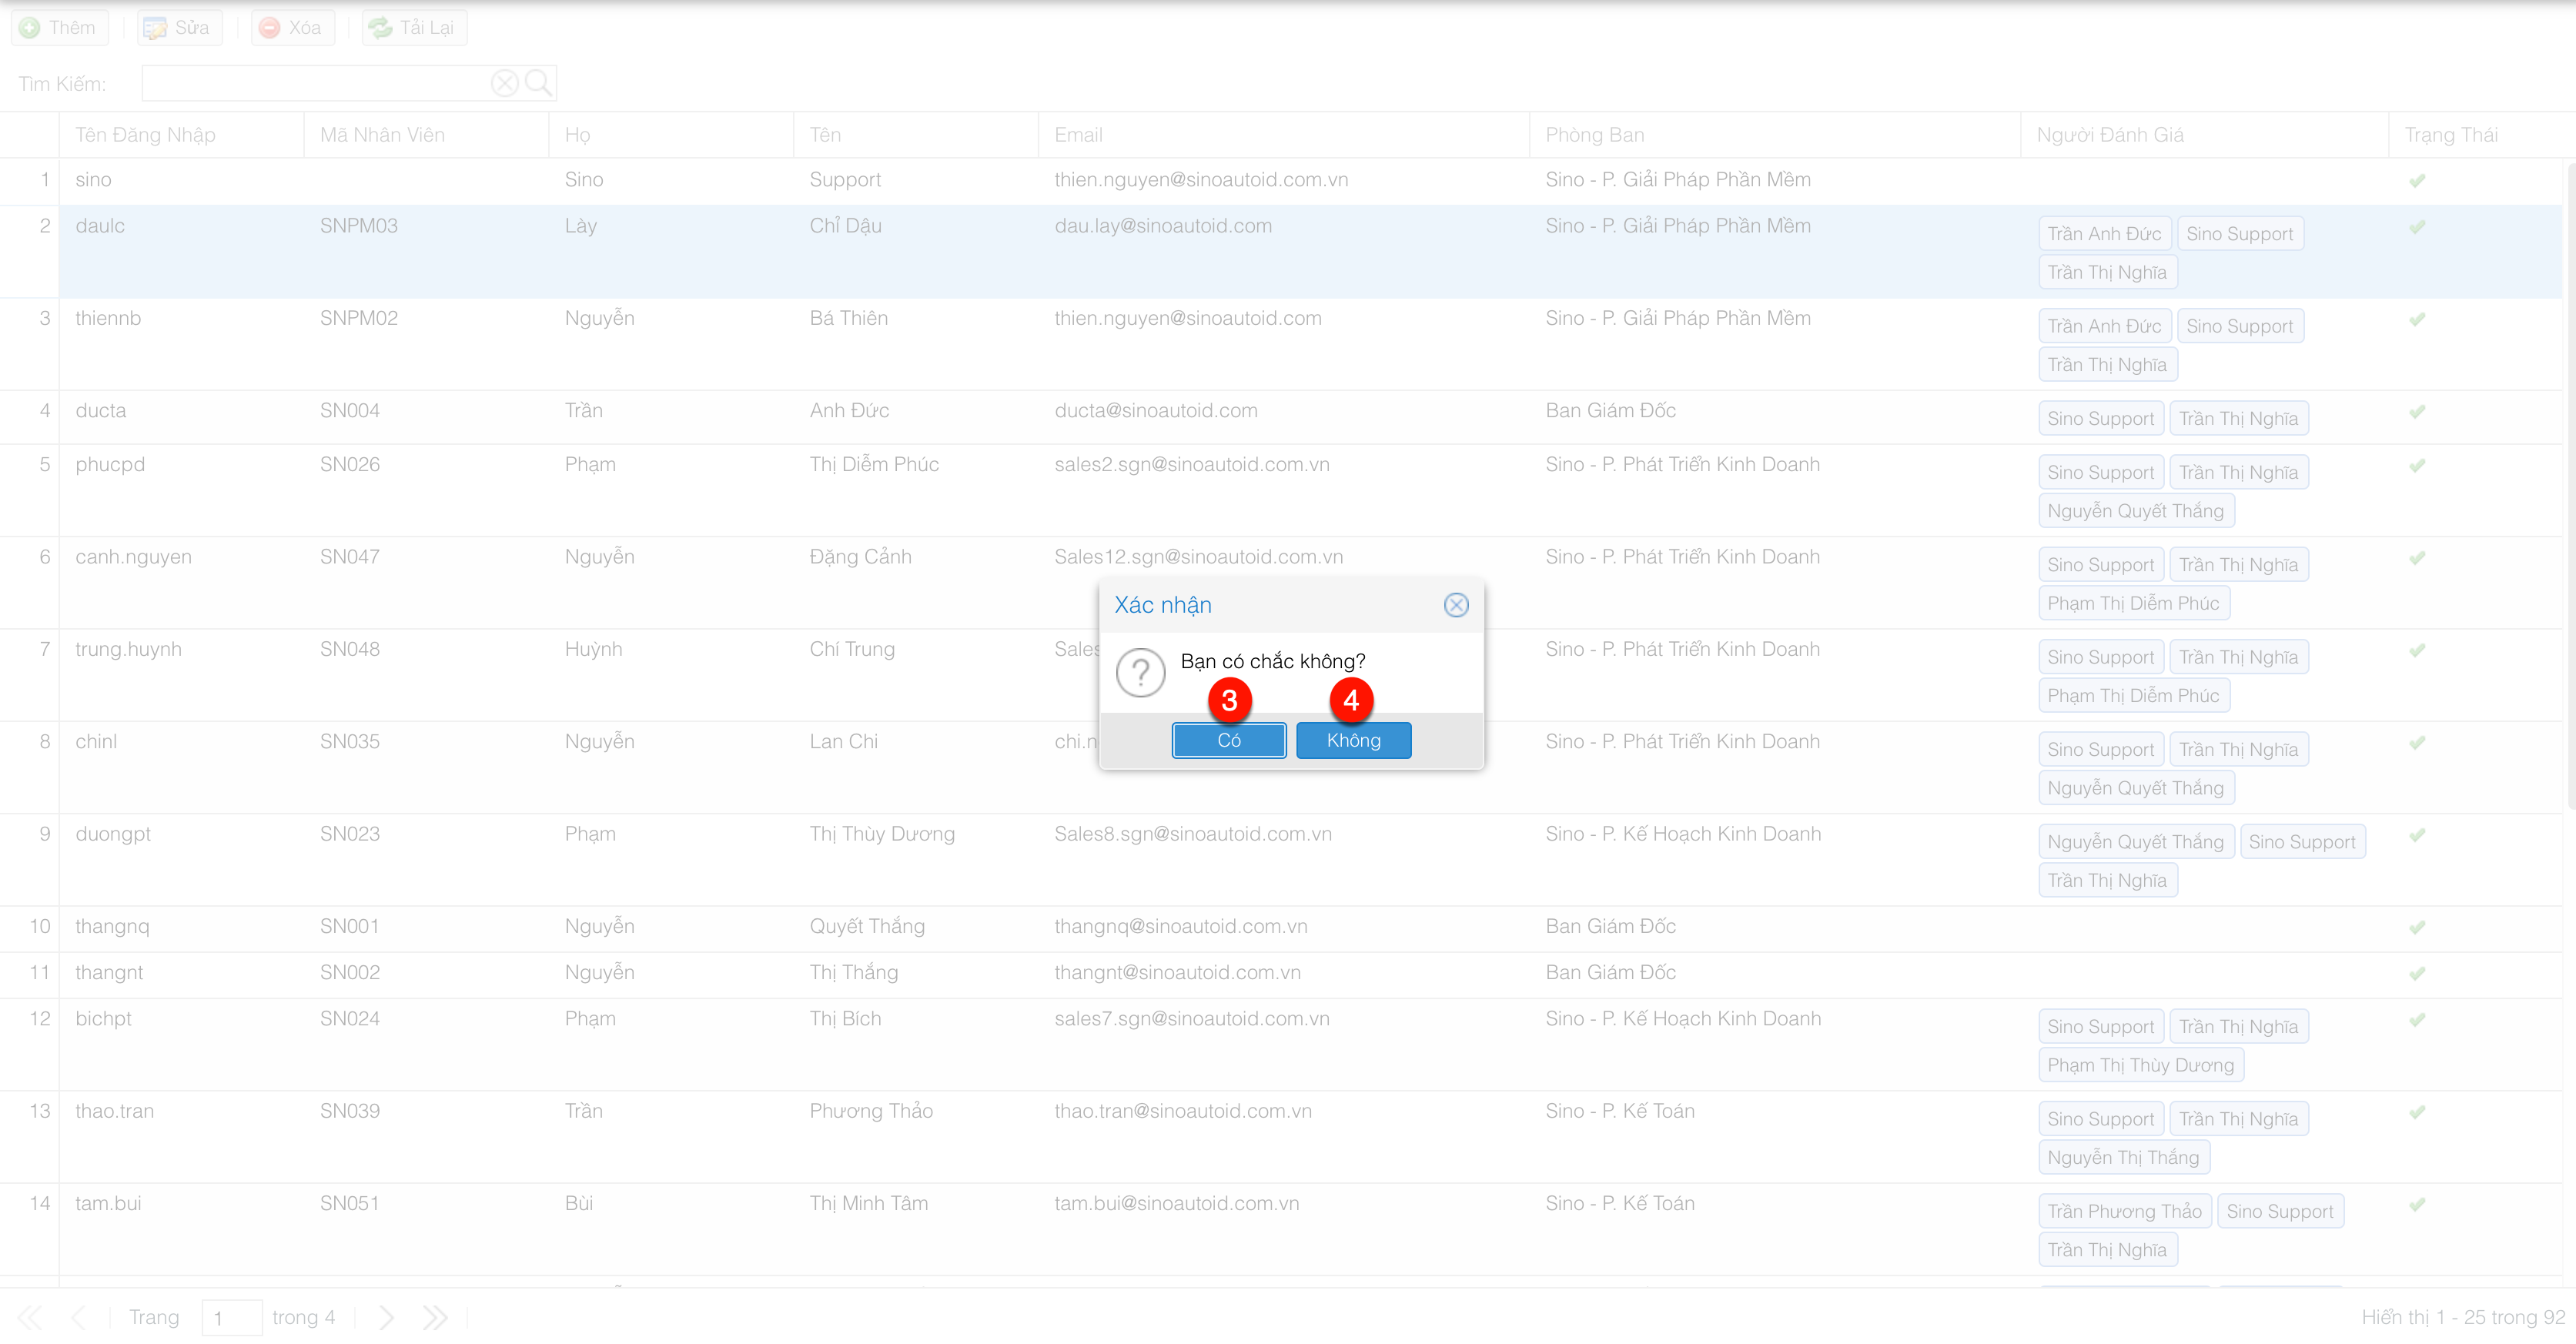This screenshot has height=1344, width=2576.
Task: Click the page number input box
Action: tap(231, 1317)
